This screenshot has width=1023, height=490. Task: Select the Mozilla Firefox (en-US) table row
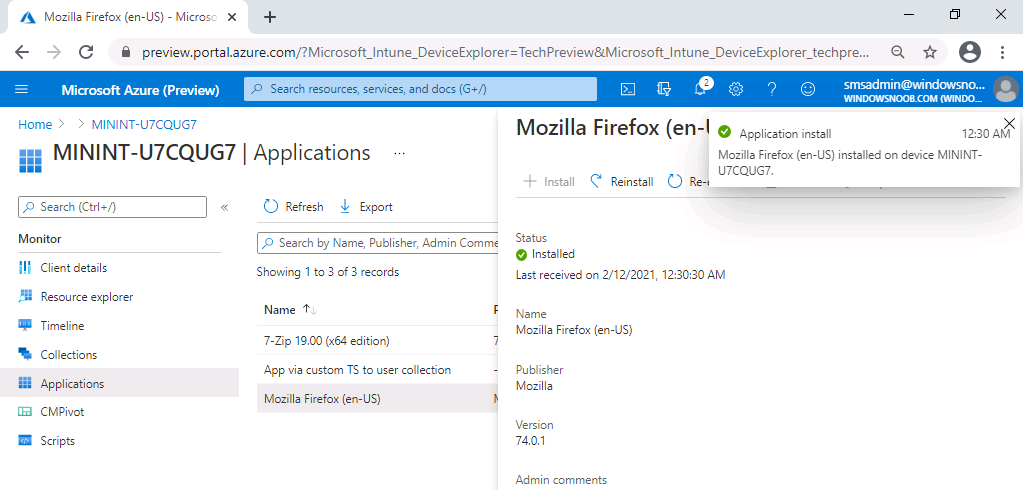(377, 398)
